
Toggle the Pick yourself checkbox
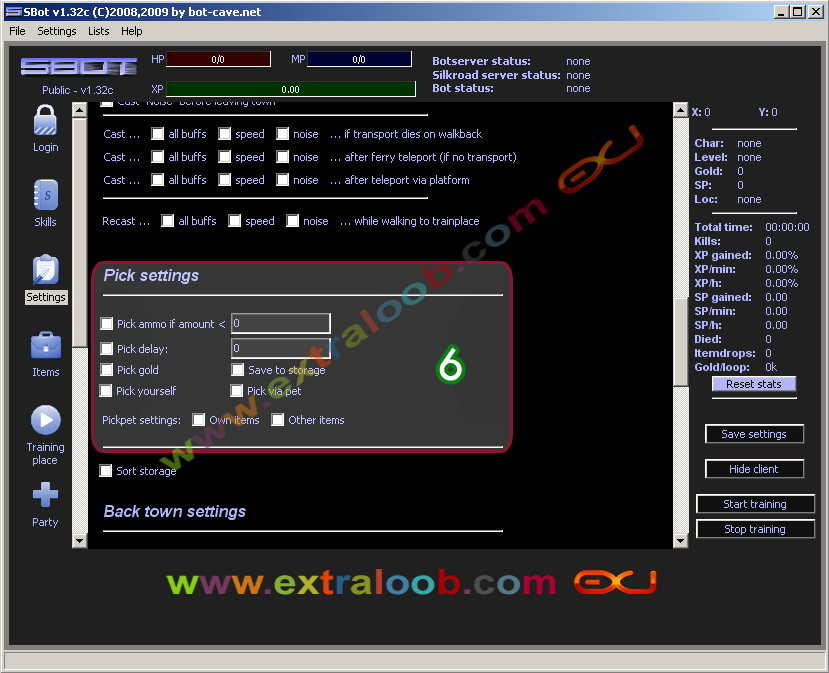tap(106, 391)
